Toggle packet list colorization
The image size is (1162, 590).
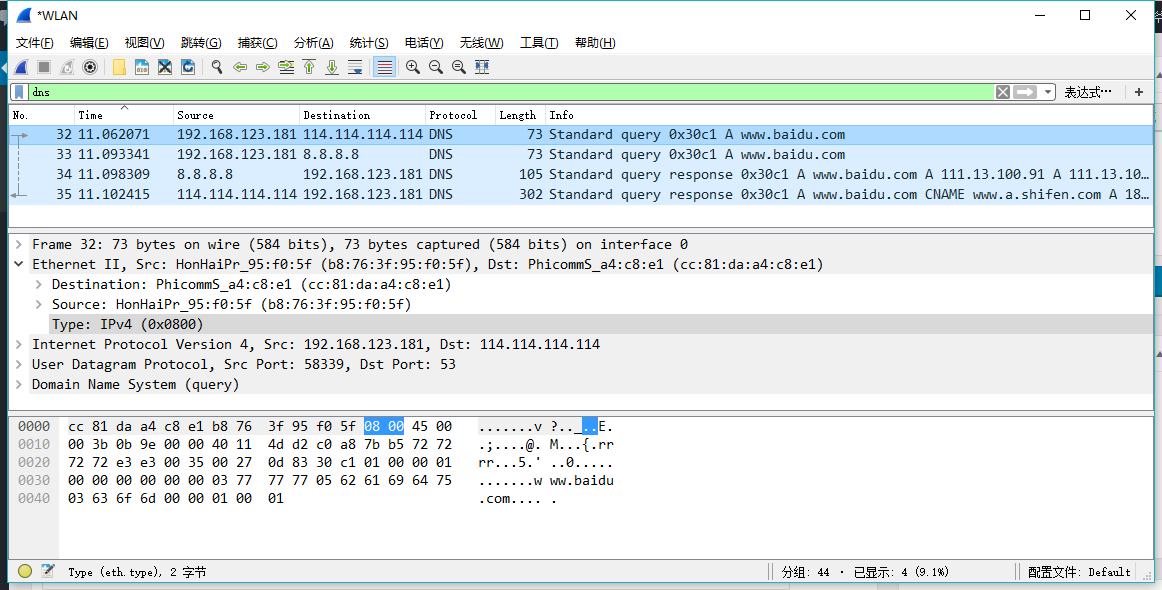coord(385,67)
